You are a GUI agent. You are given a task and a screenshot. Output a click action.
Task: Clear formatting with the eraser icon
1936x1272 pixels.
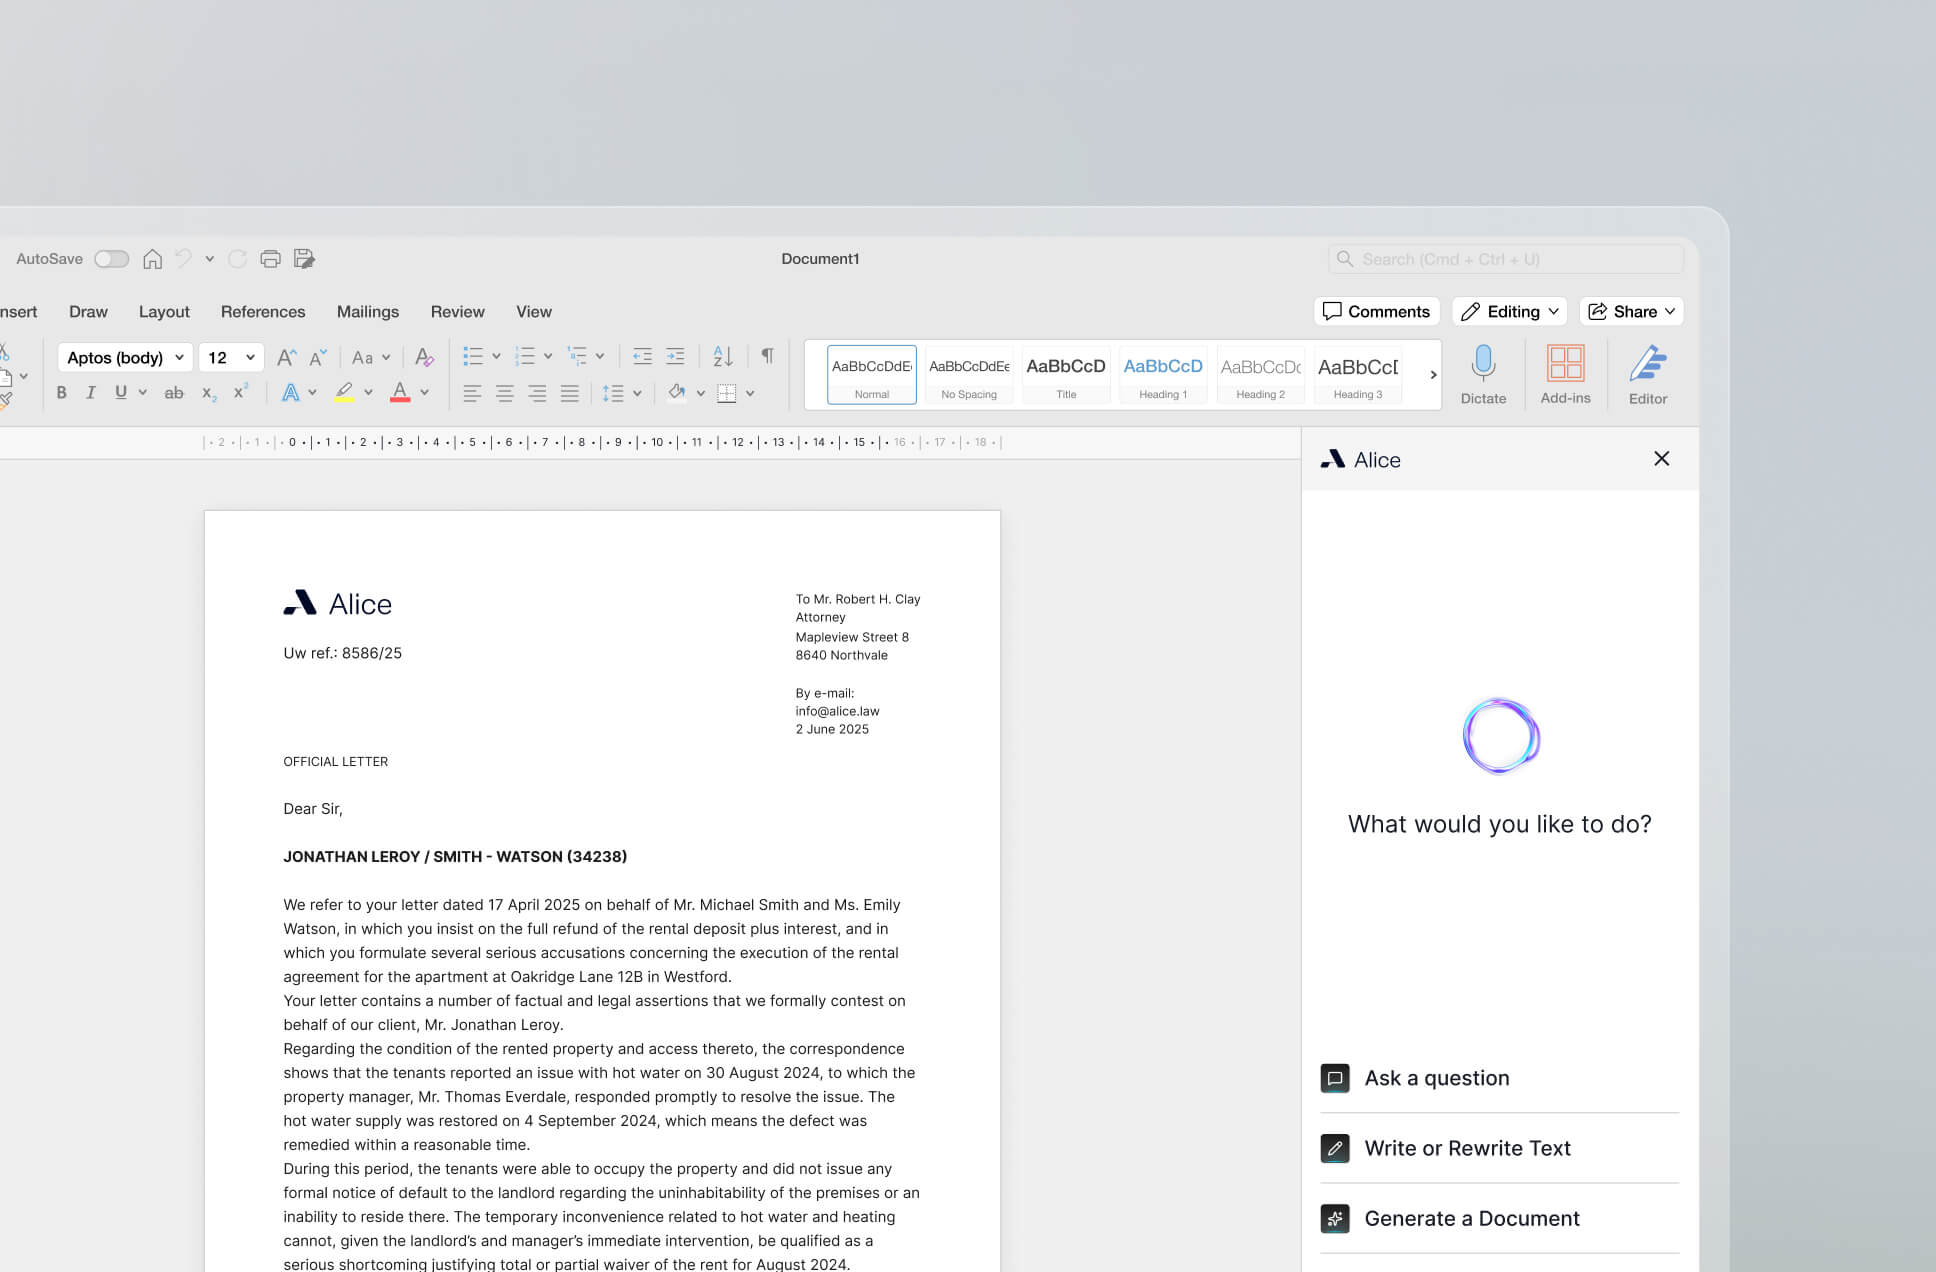(424, 357)
